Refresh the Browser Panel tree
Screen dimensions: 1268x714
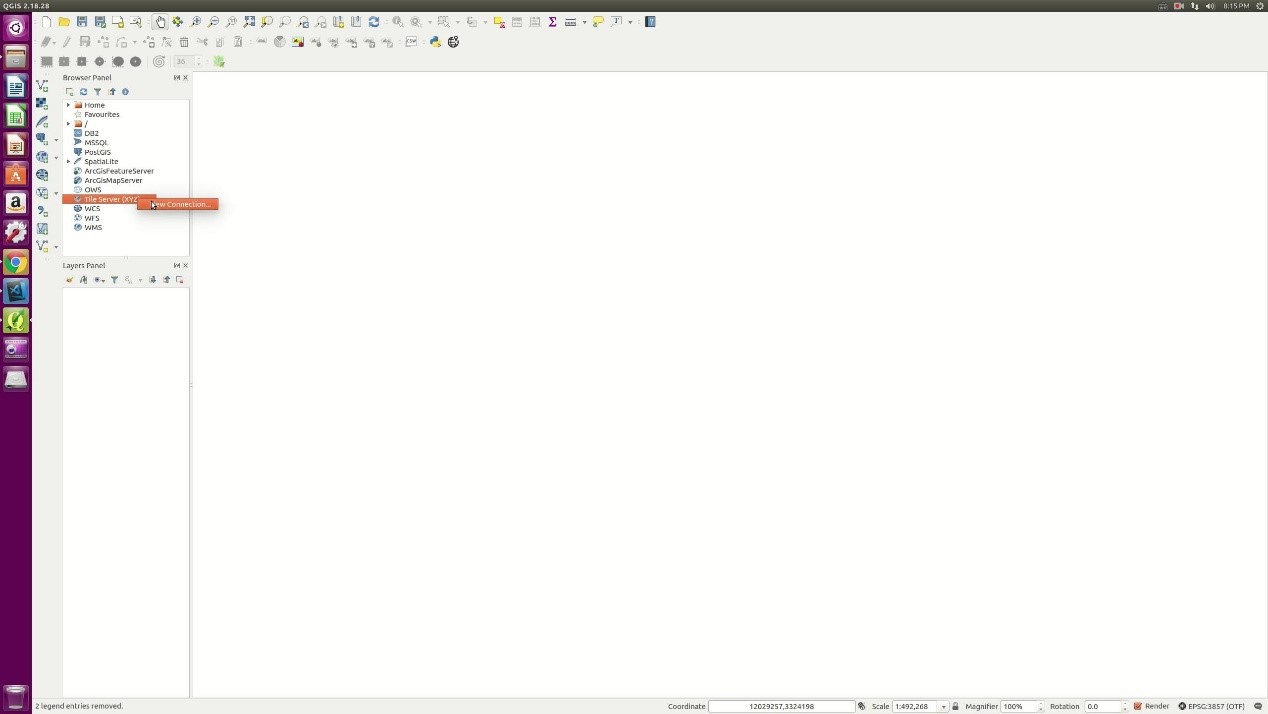coord(83,92)
